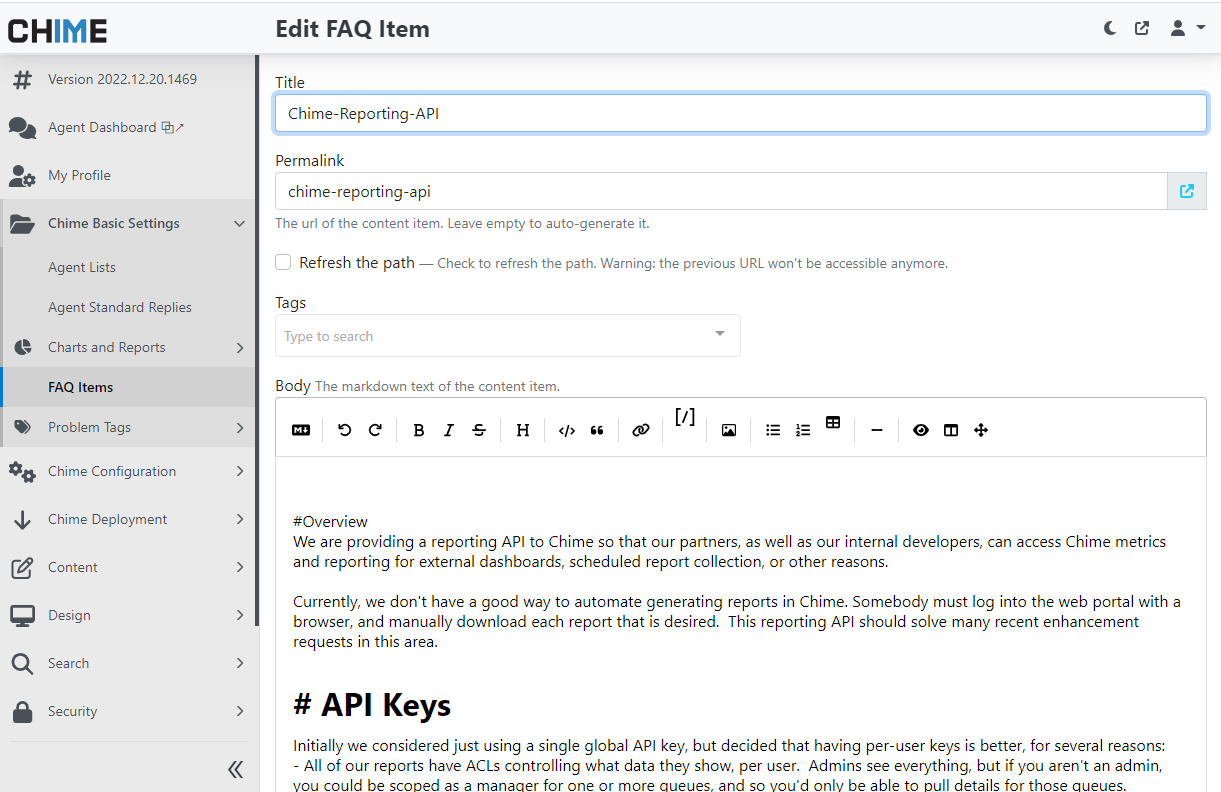Click the insert image icon
This screenshot has width=1221, height=792.
729,430
